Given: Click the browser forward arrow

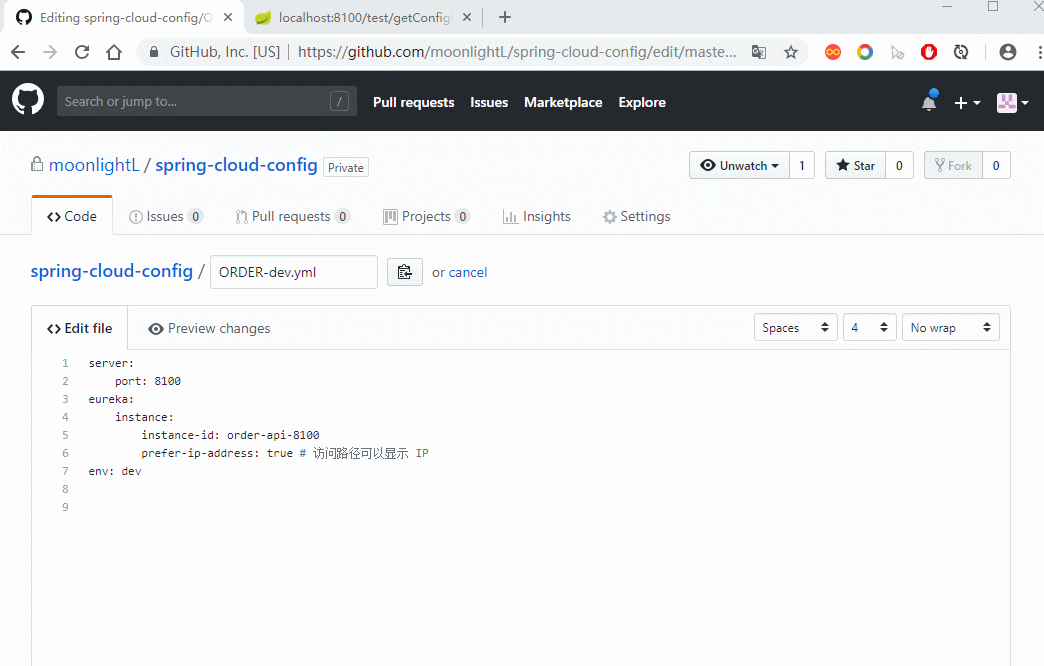Looking at the screenshot, I should 50,52.
